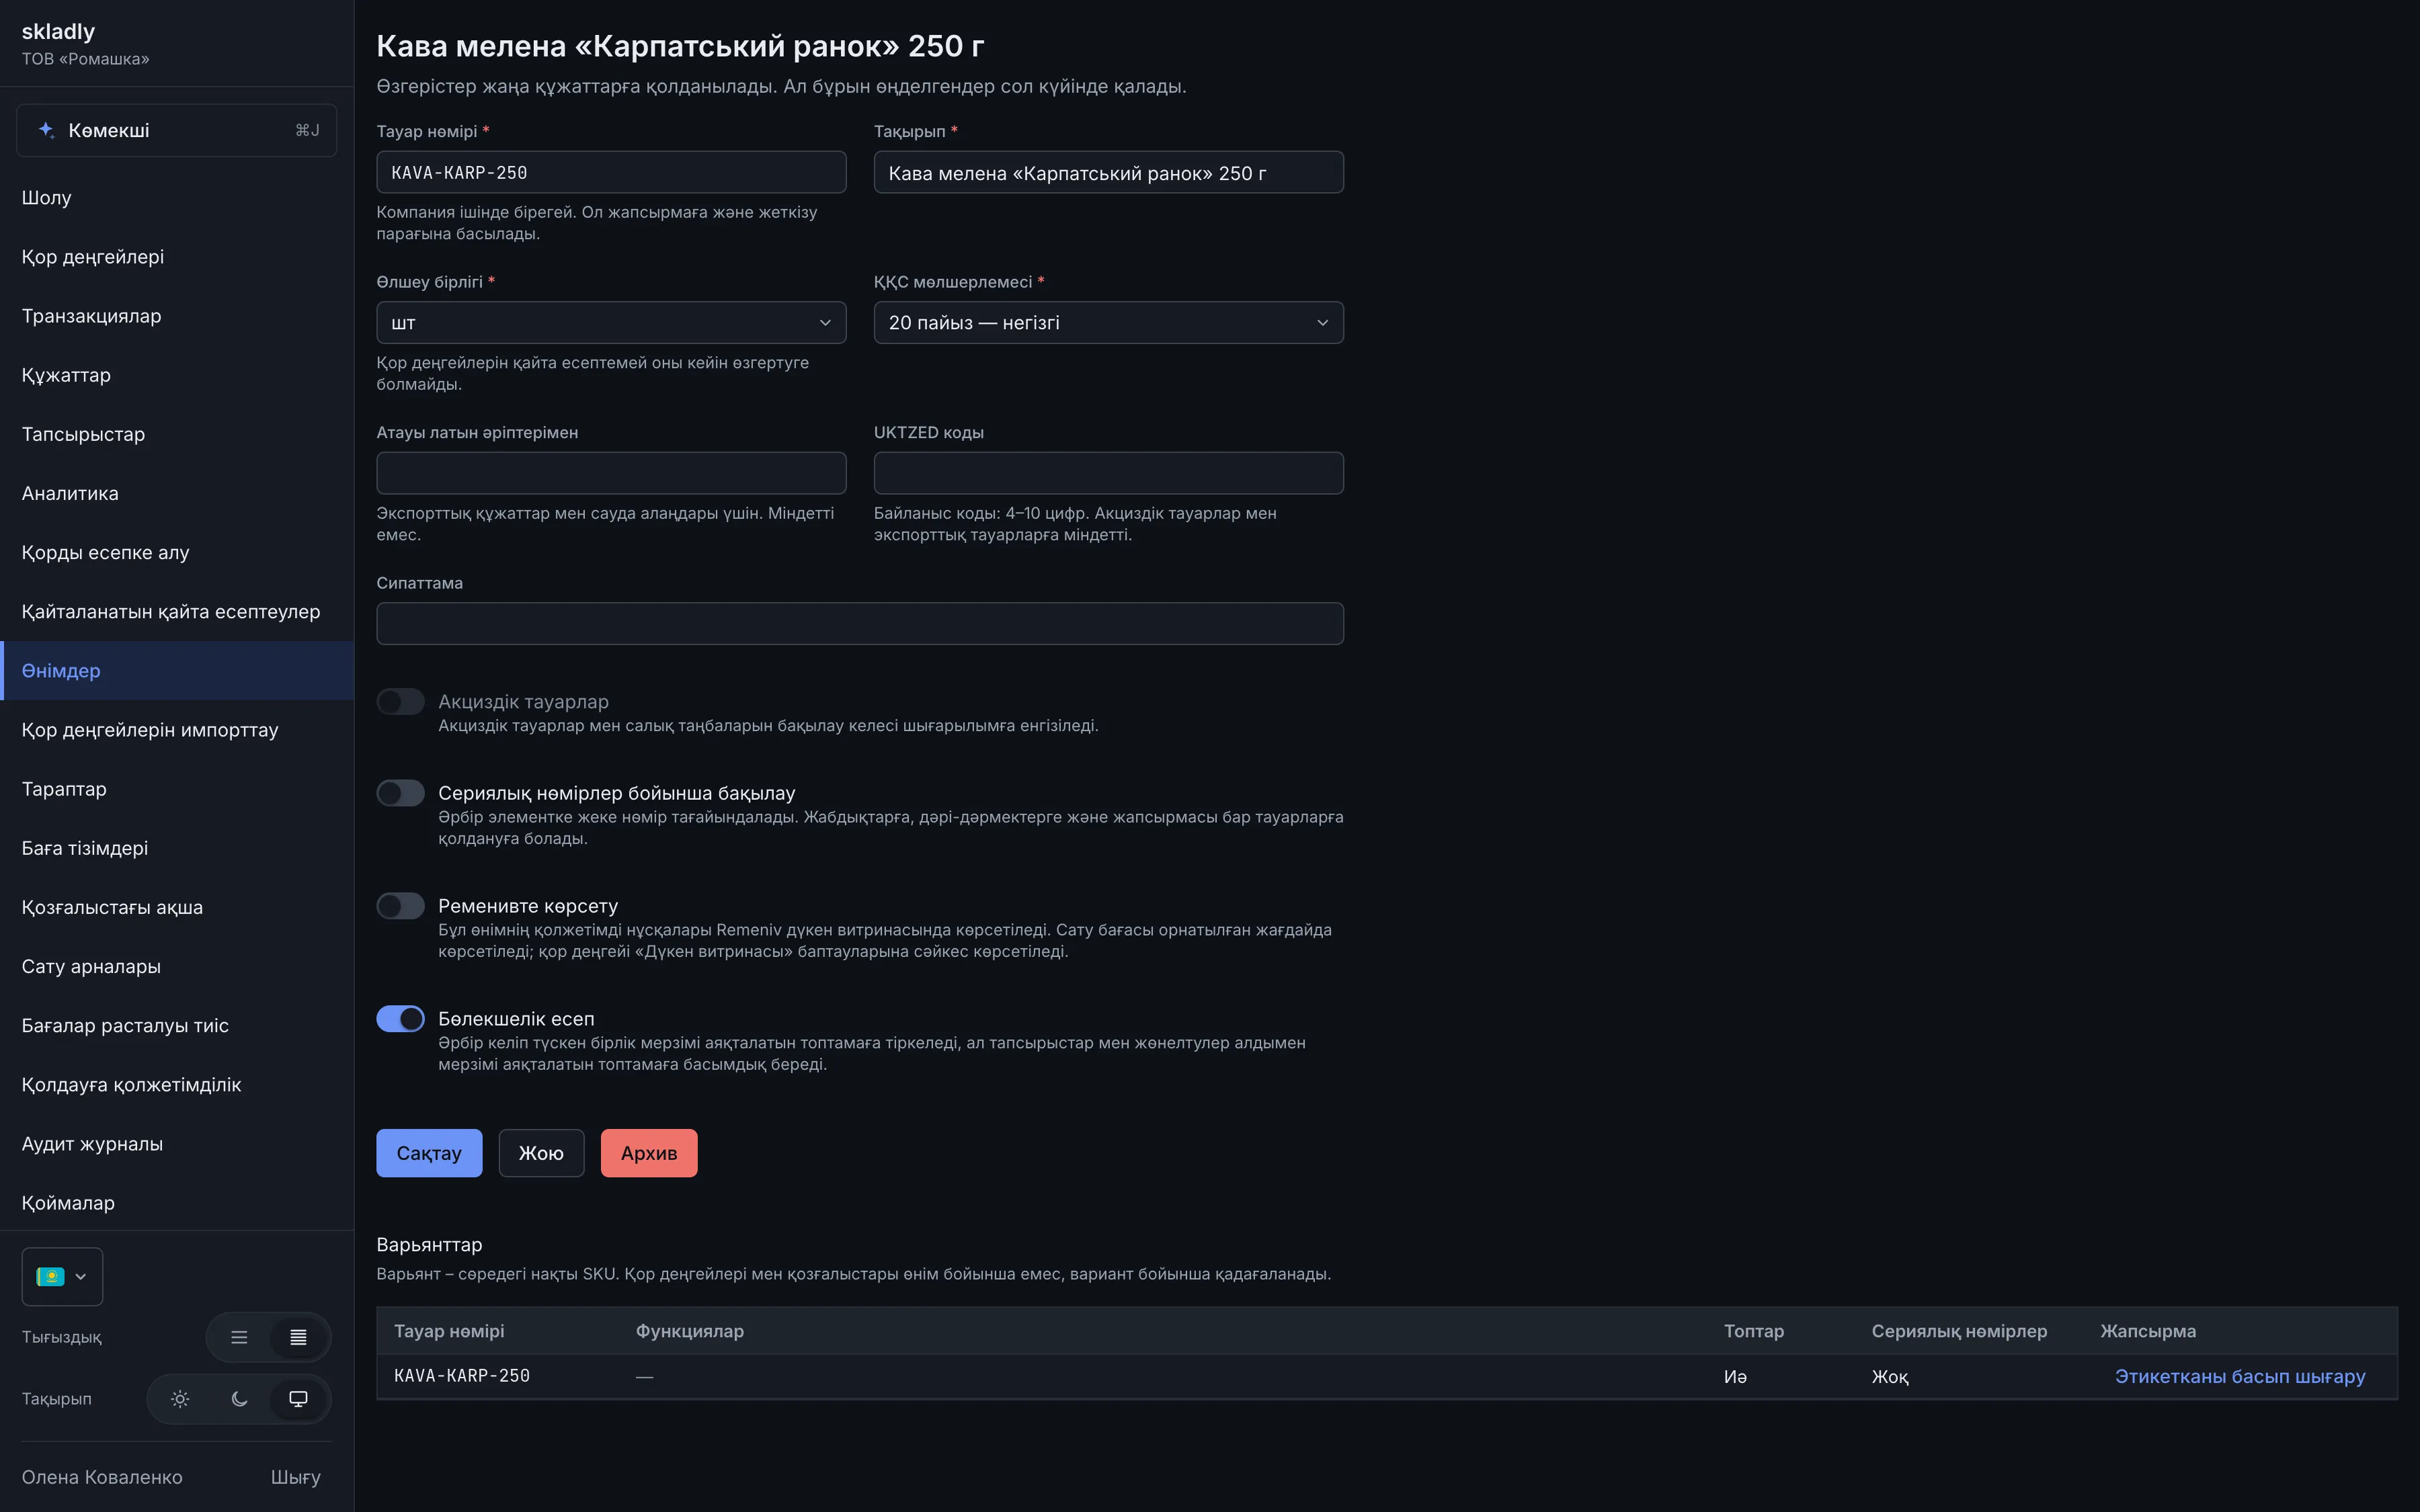Click the Сериялық нөмірлер column header
Screen dimensions: 2420x1512
[x=1959, y=1331]
